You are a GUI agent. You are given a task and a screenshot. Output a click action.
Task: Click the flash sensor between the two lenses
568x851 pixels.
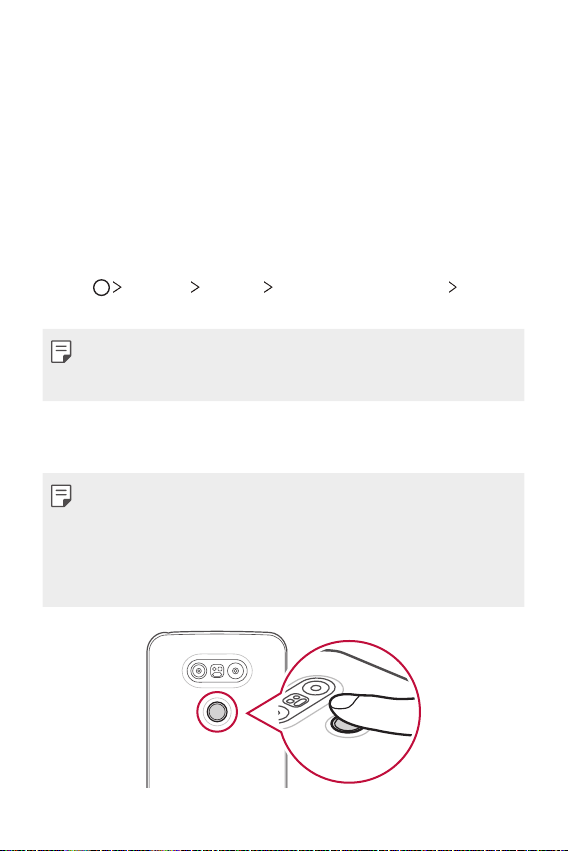click(x=217, y=671)
